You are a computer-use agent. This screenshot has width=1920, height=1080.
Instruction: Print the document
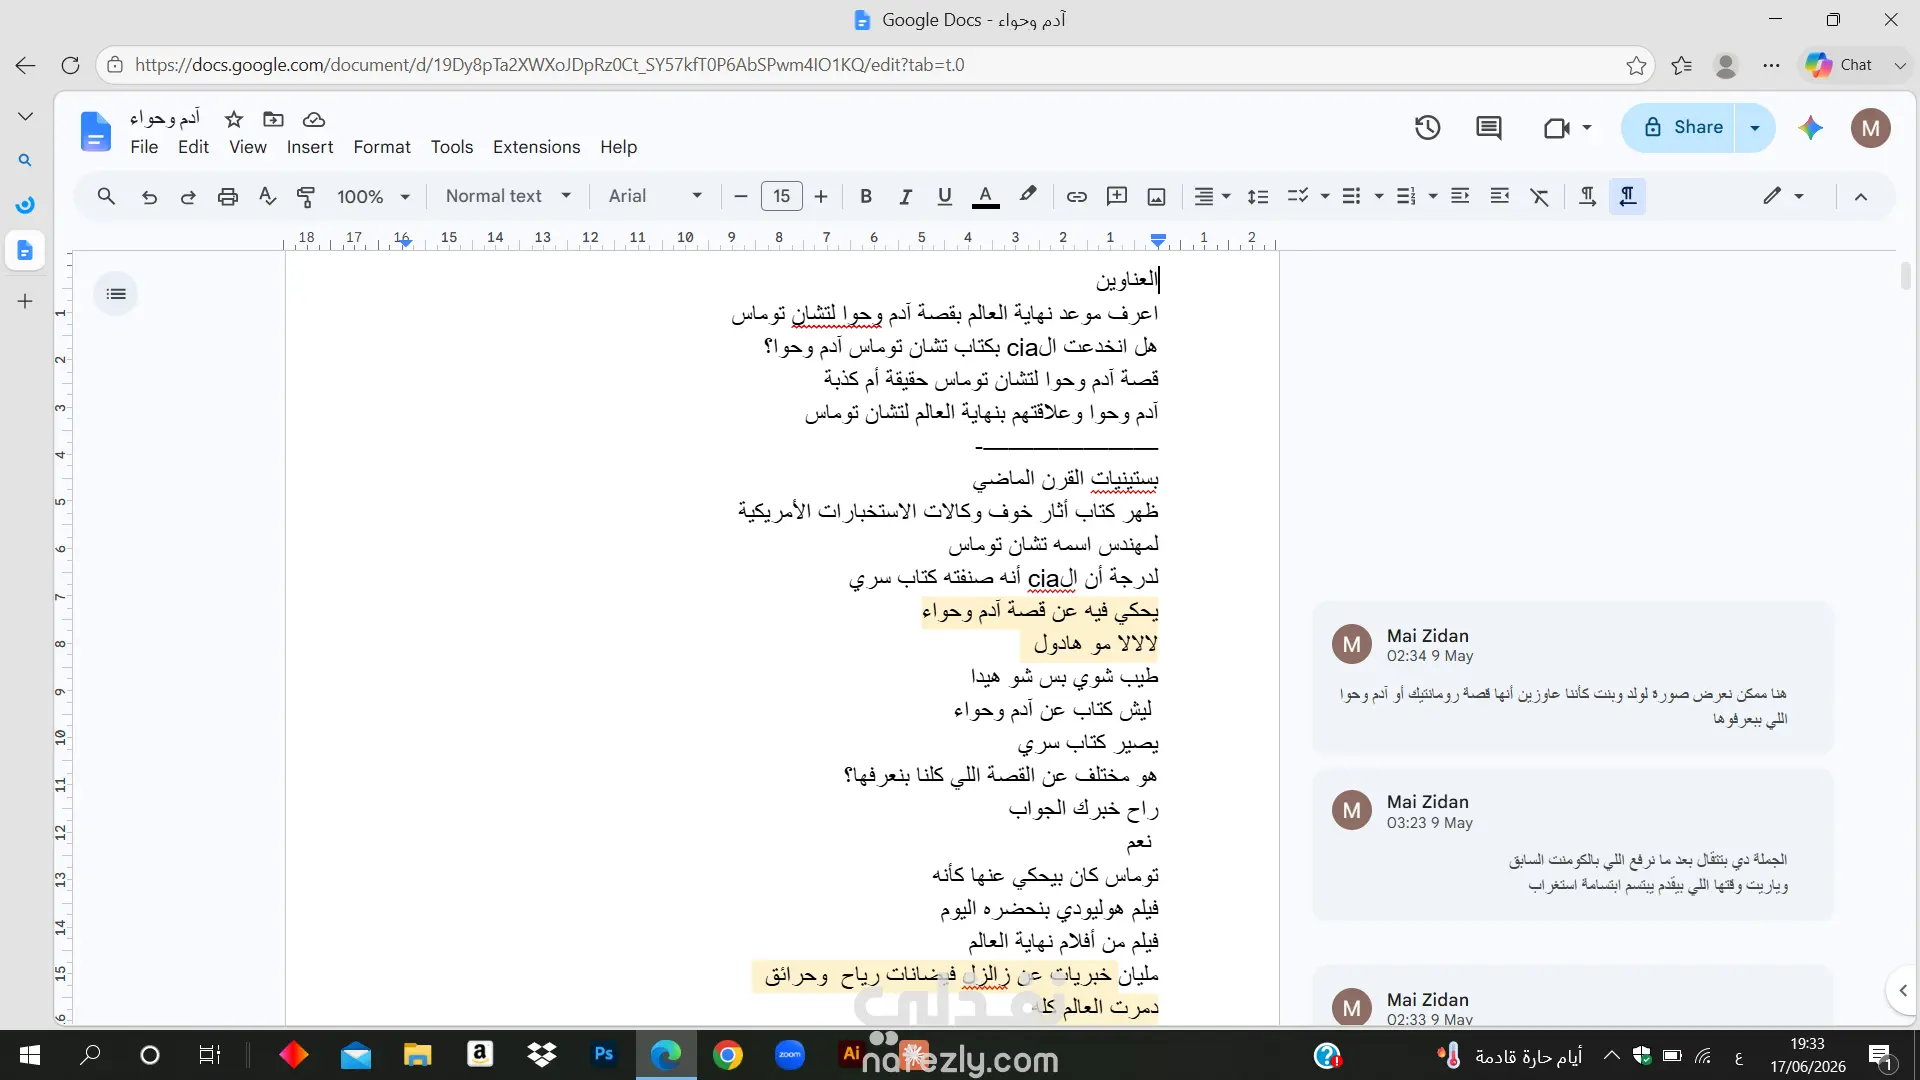pyautogui.click(x=228, y=196)
